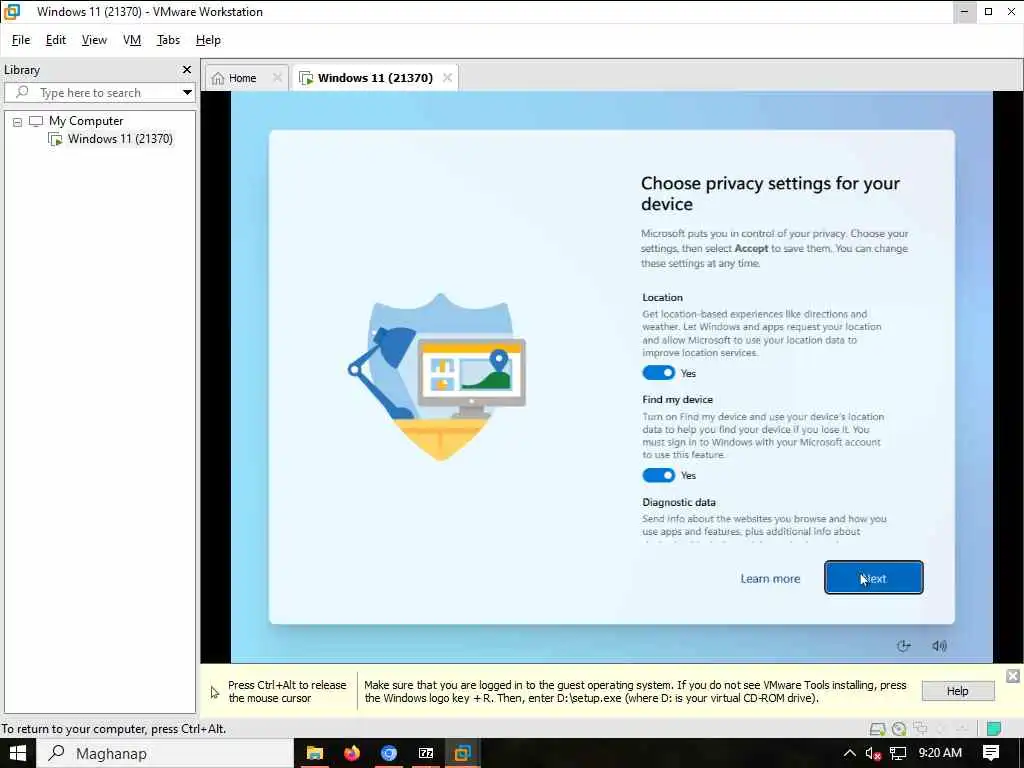Open the Help menu
The width and height of the screenshot is (1024, 768).
click(208, 40)
